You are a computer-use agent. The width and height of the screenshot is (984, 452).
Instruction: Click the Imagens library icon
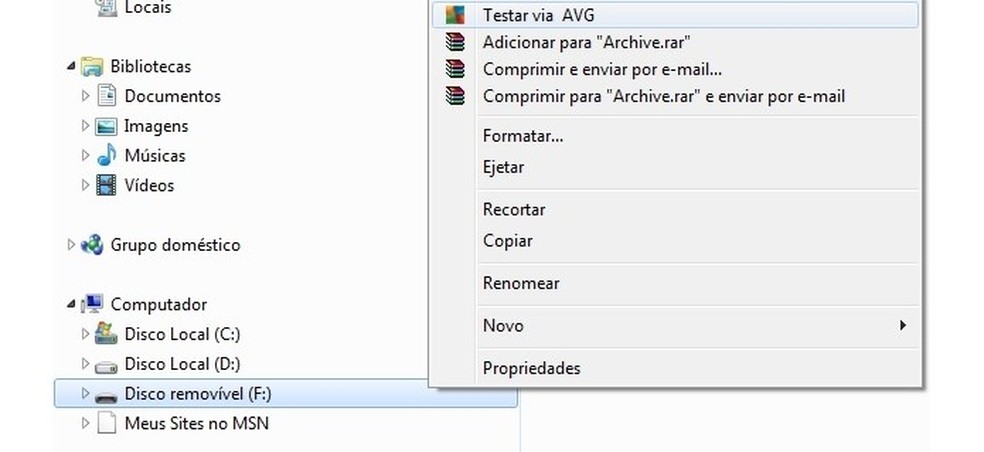coord(107,127)
